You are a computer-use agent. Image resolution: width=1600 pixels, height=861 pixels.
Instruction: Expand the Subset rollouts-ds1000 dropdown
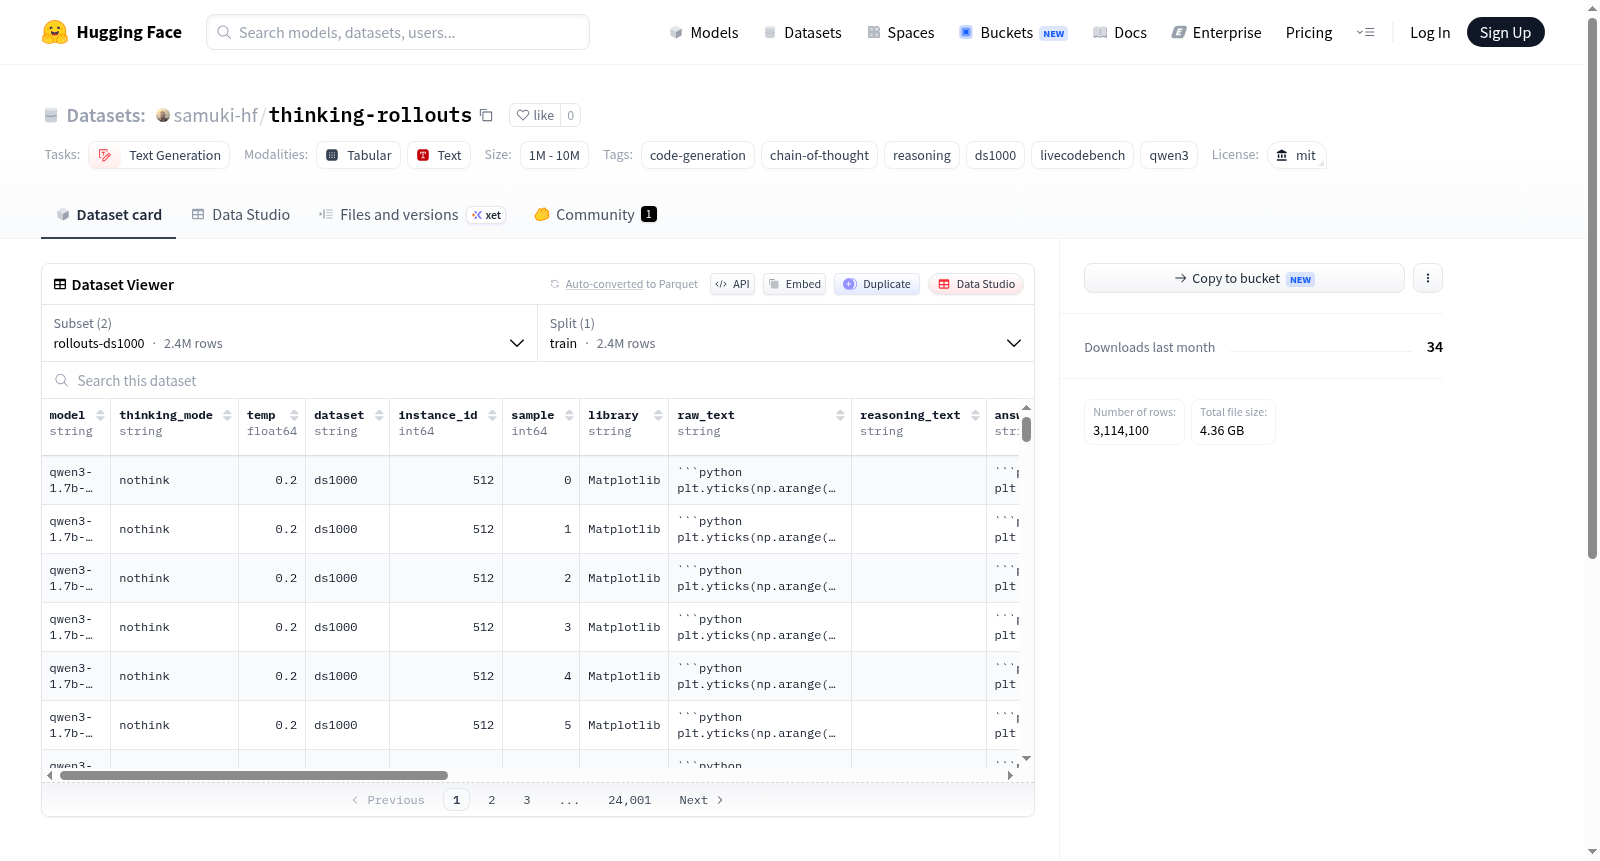290,333
